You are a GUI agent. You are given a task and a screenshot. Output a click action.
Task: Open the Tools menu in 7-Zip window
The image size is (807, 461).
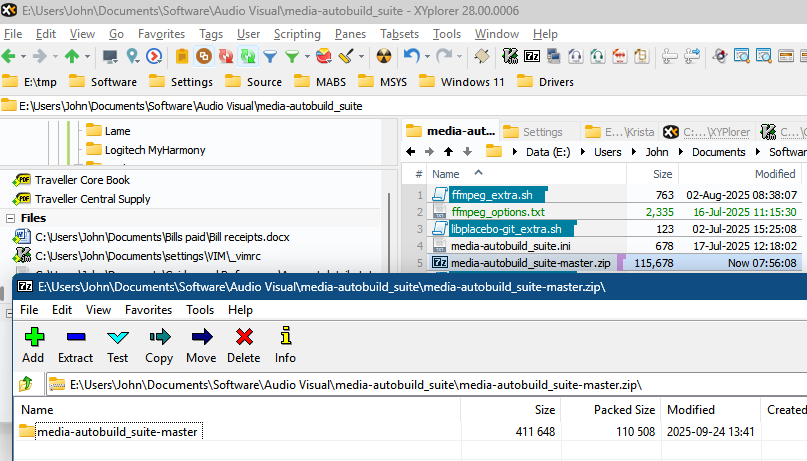[x=200, y=310]
